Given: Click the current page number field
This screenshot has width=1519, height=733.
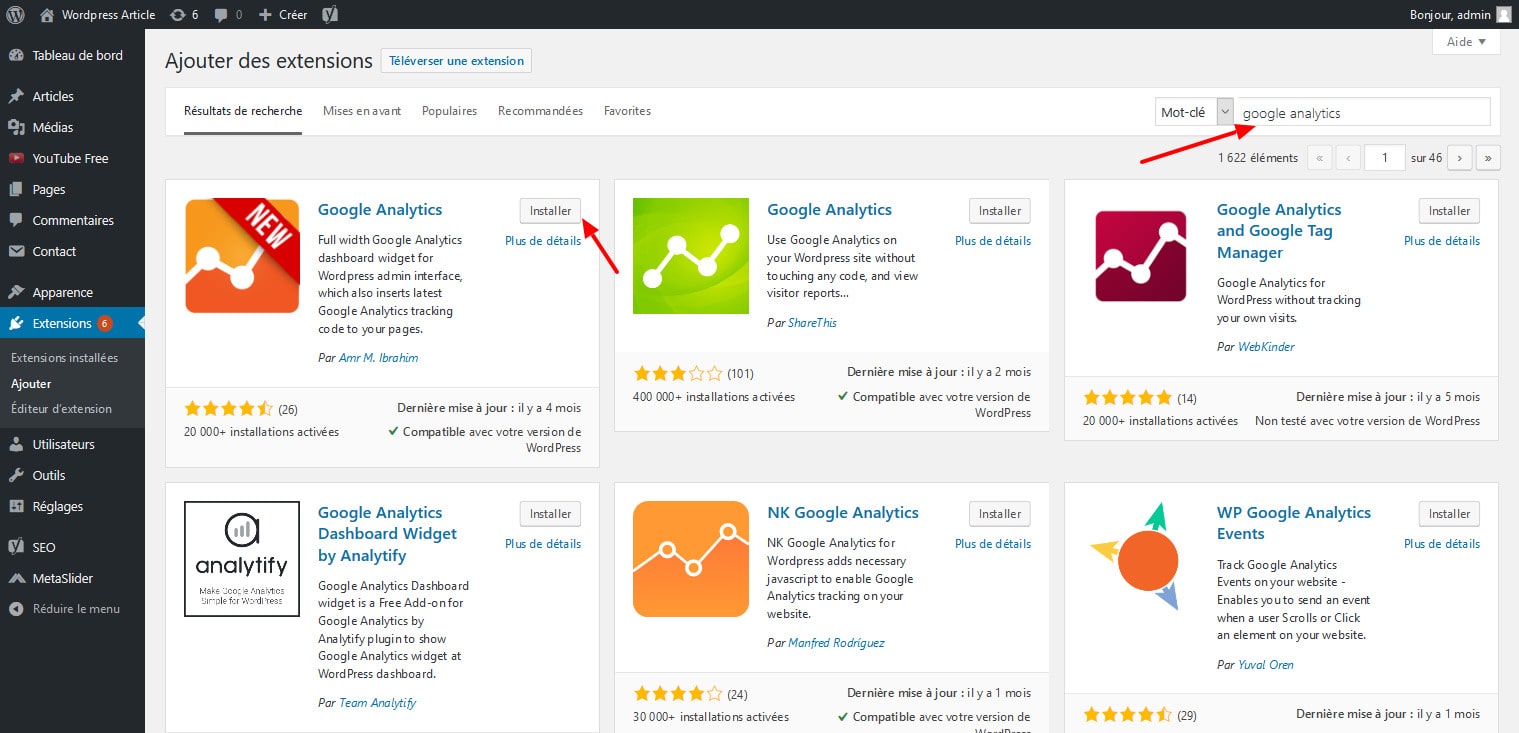Looking at the screenshot, I should click(1385, 158).
